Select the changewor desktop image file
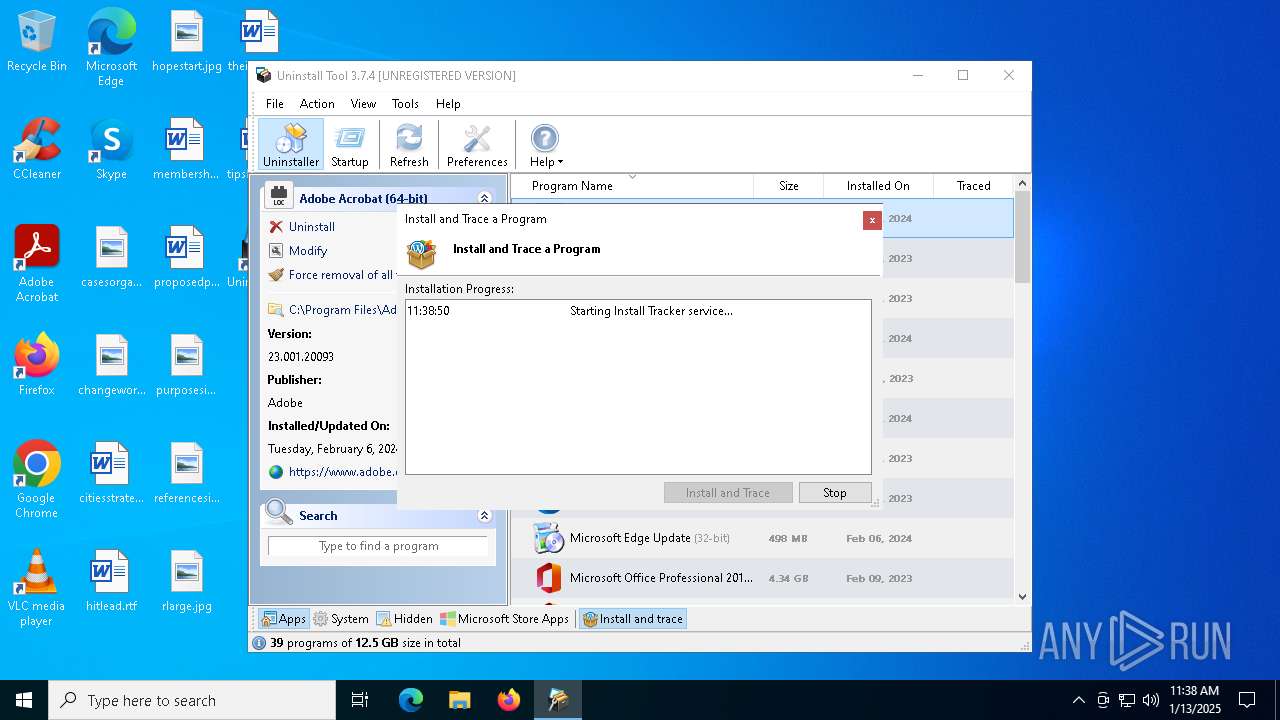Image resolution: width=1280 pixels, height=720 pixels. tap(111, 365)
